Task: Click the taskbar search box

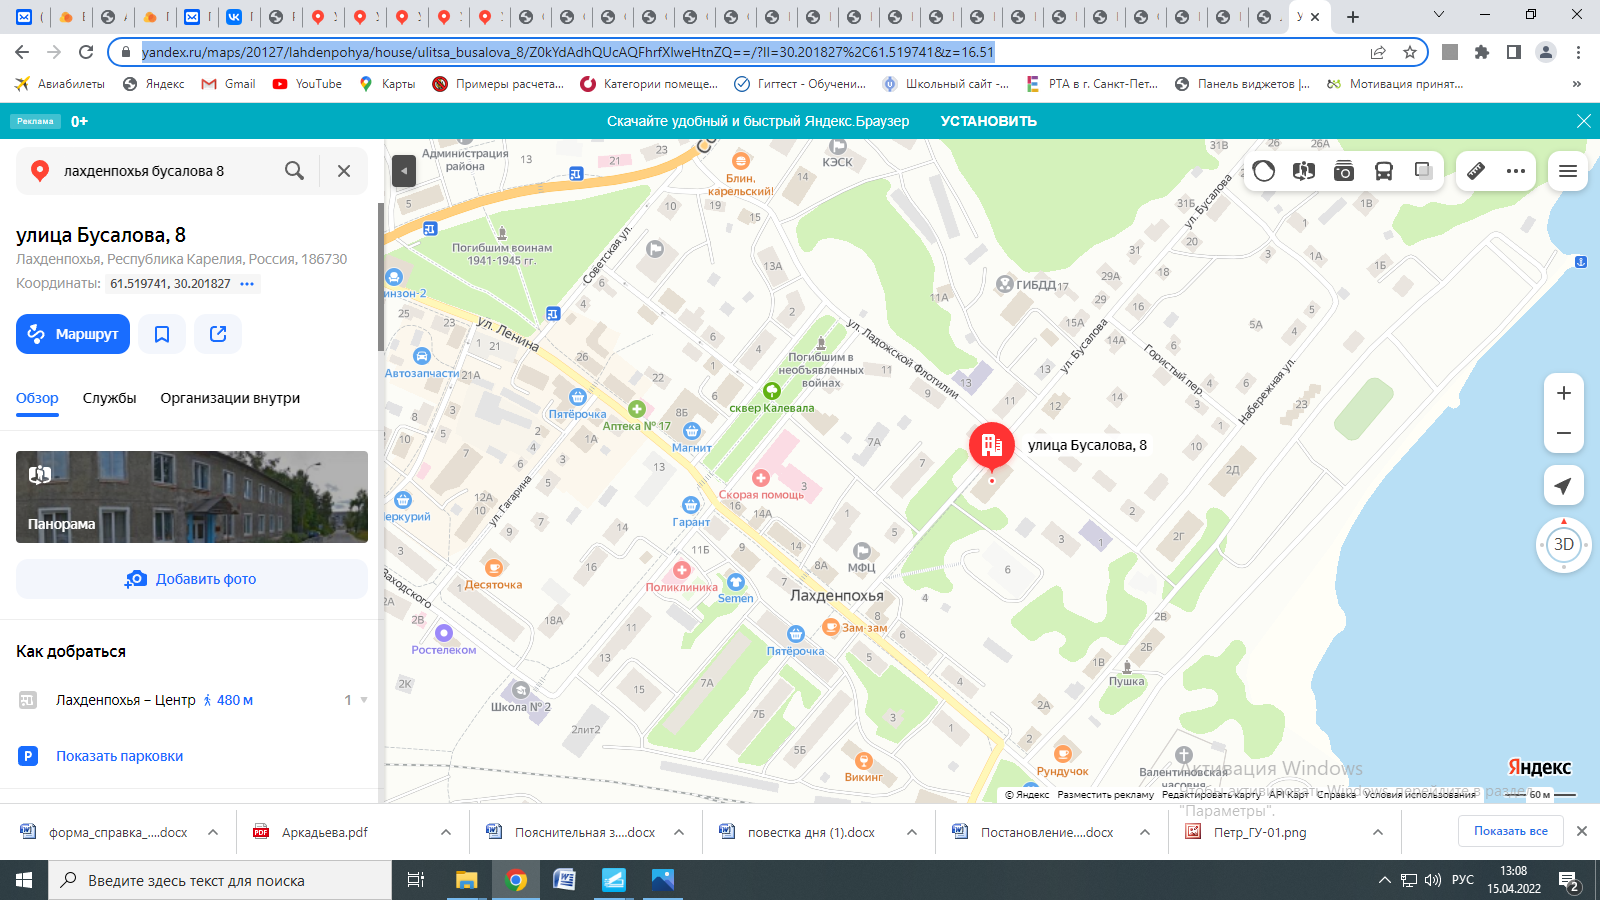Action: coord(220,880)
